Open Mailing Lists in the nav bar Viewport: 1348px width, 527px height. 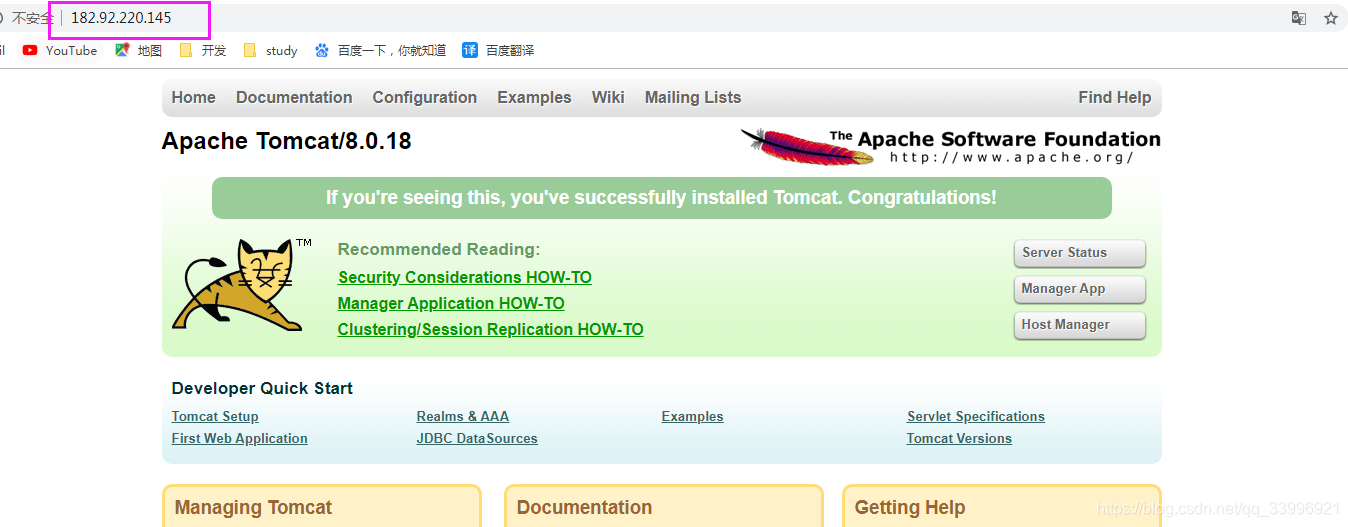(693, 97)
